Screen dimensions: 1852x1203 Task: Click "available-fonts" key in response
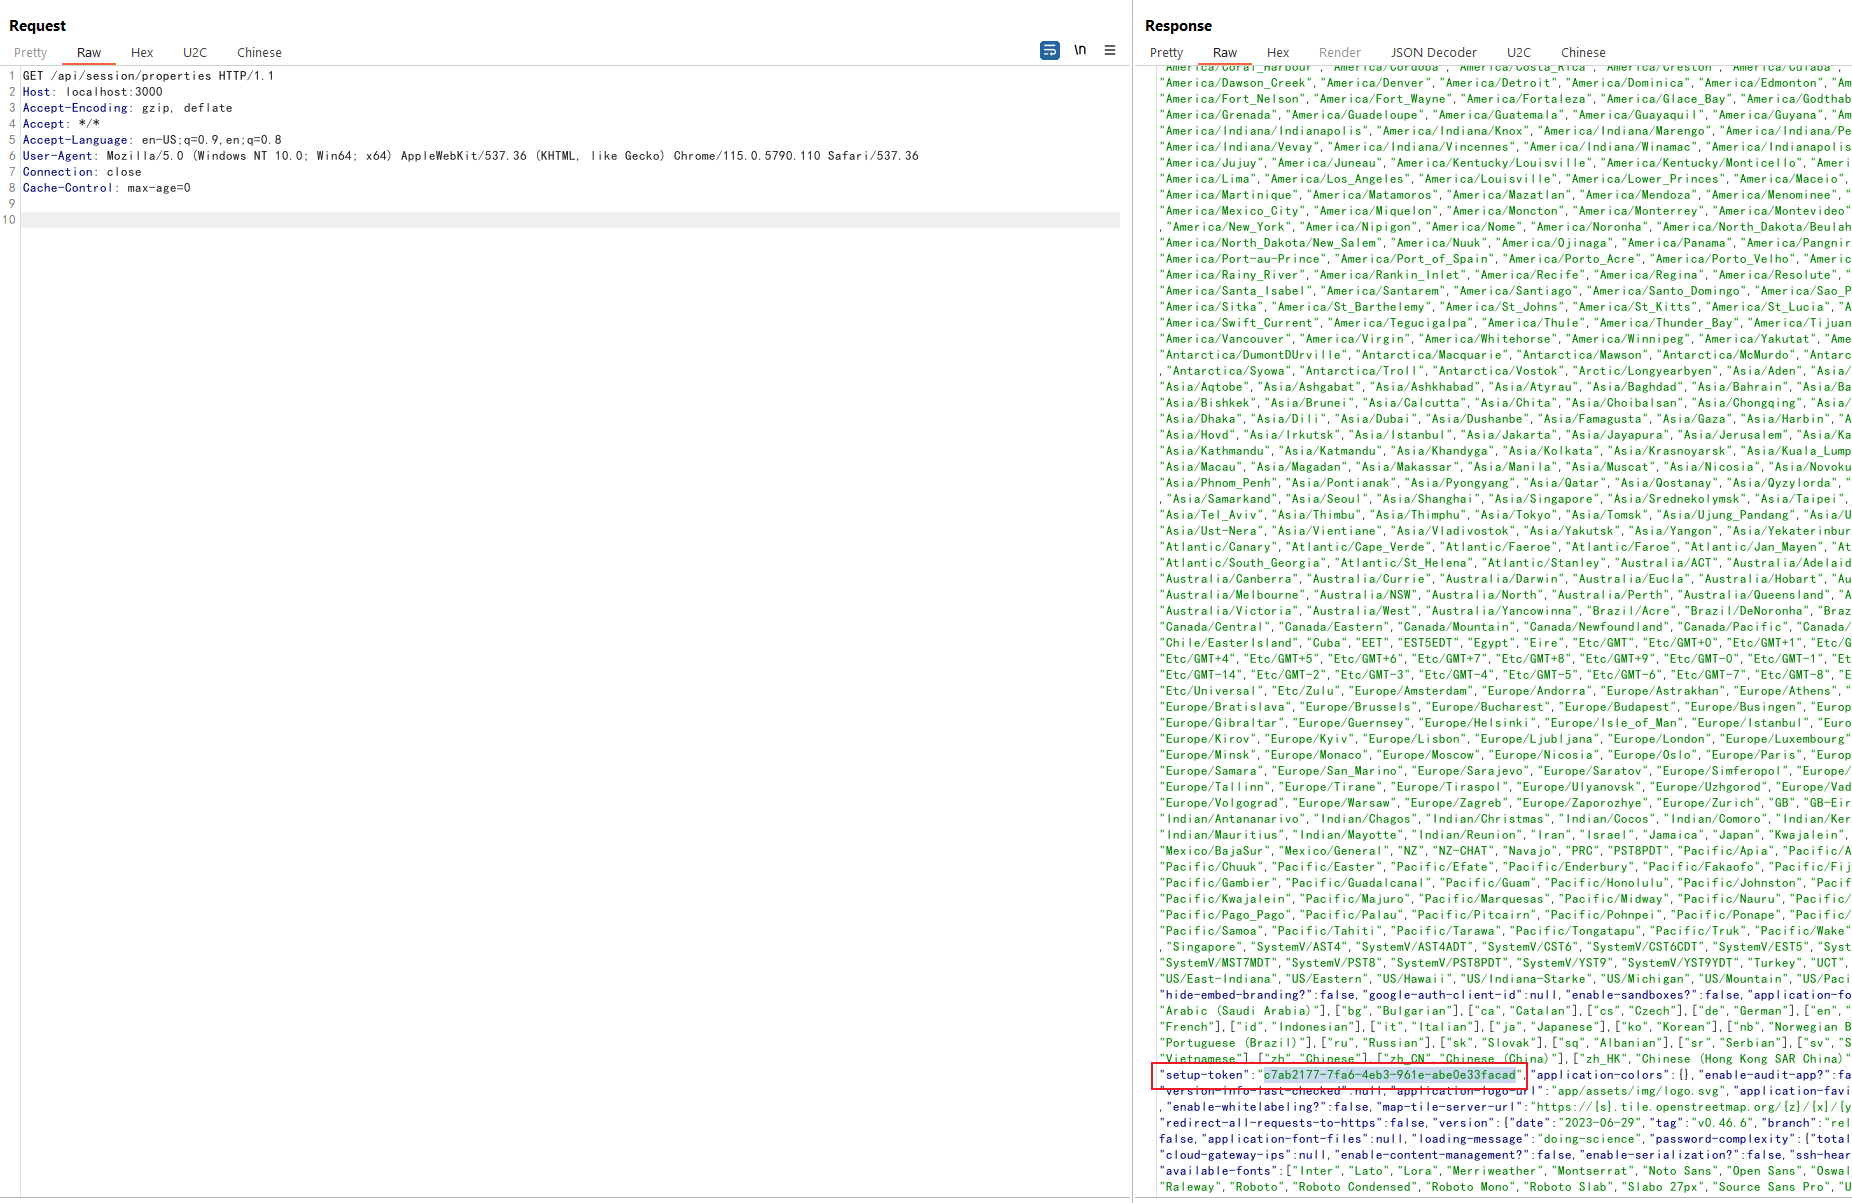point(1219,1171)
